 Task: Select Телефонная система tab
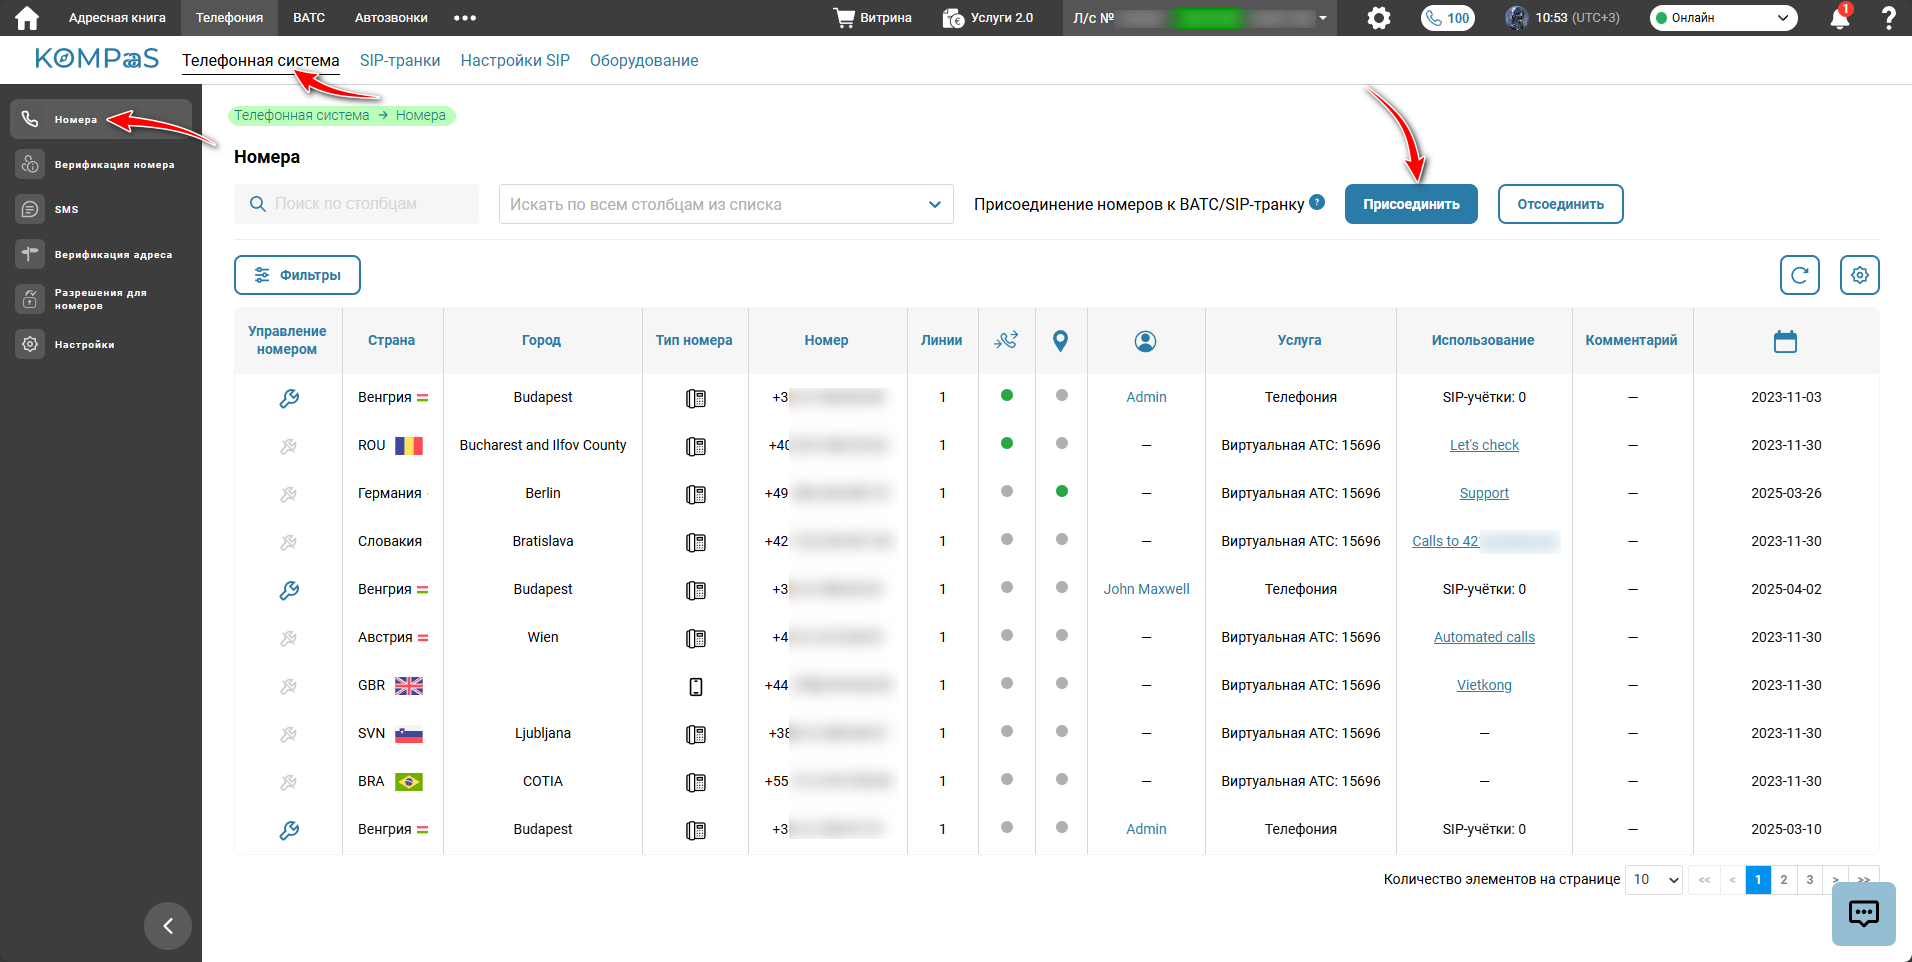point(261,61)
